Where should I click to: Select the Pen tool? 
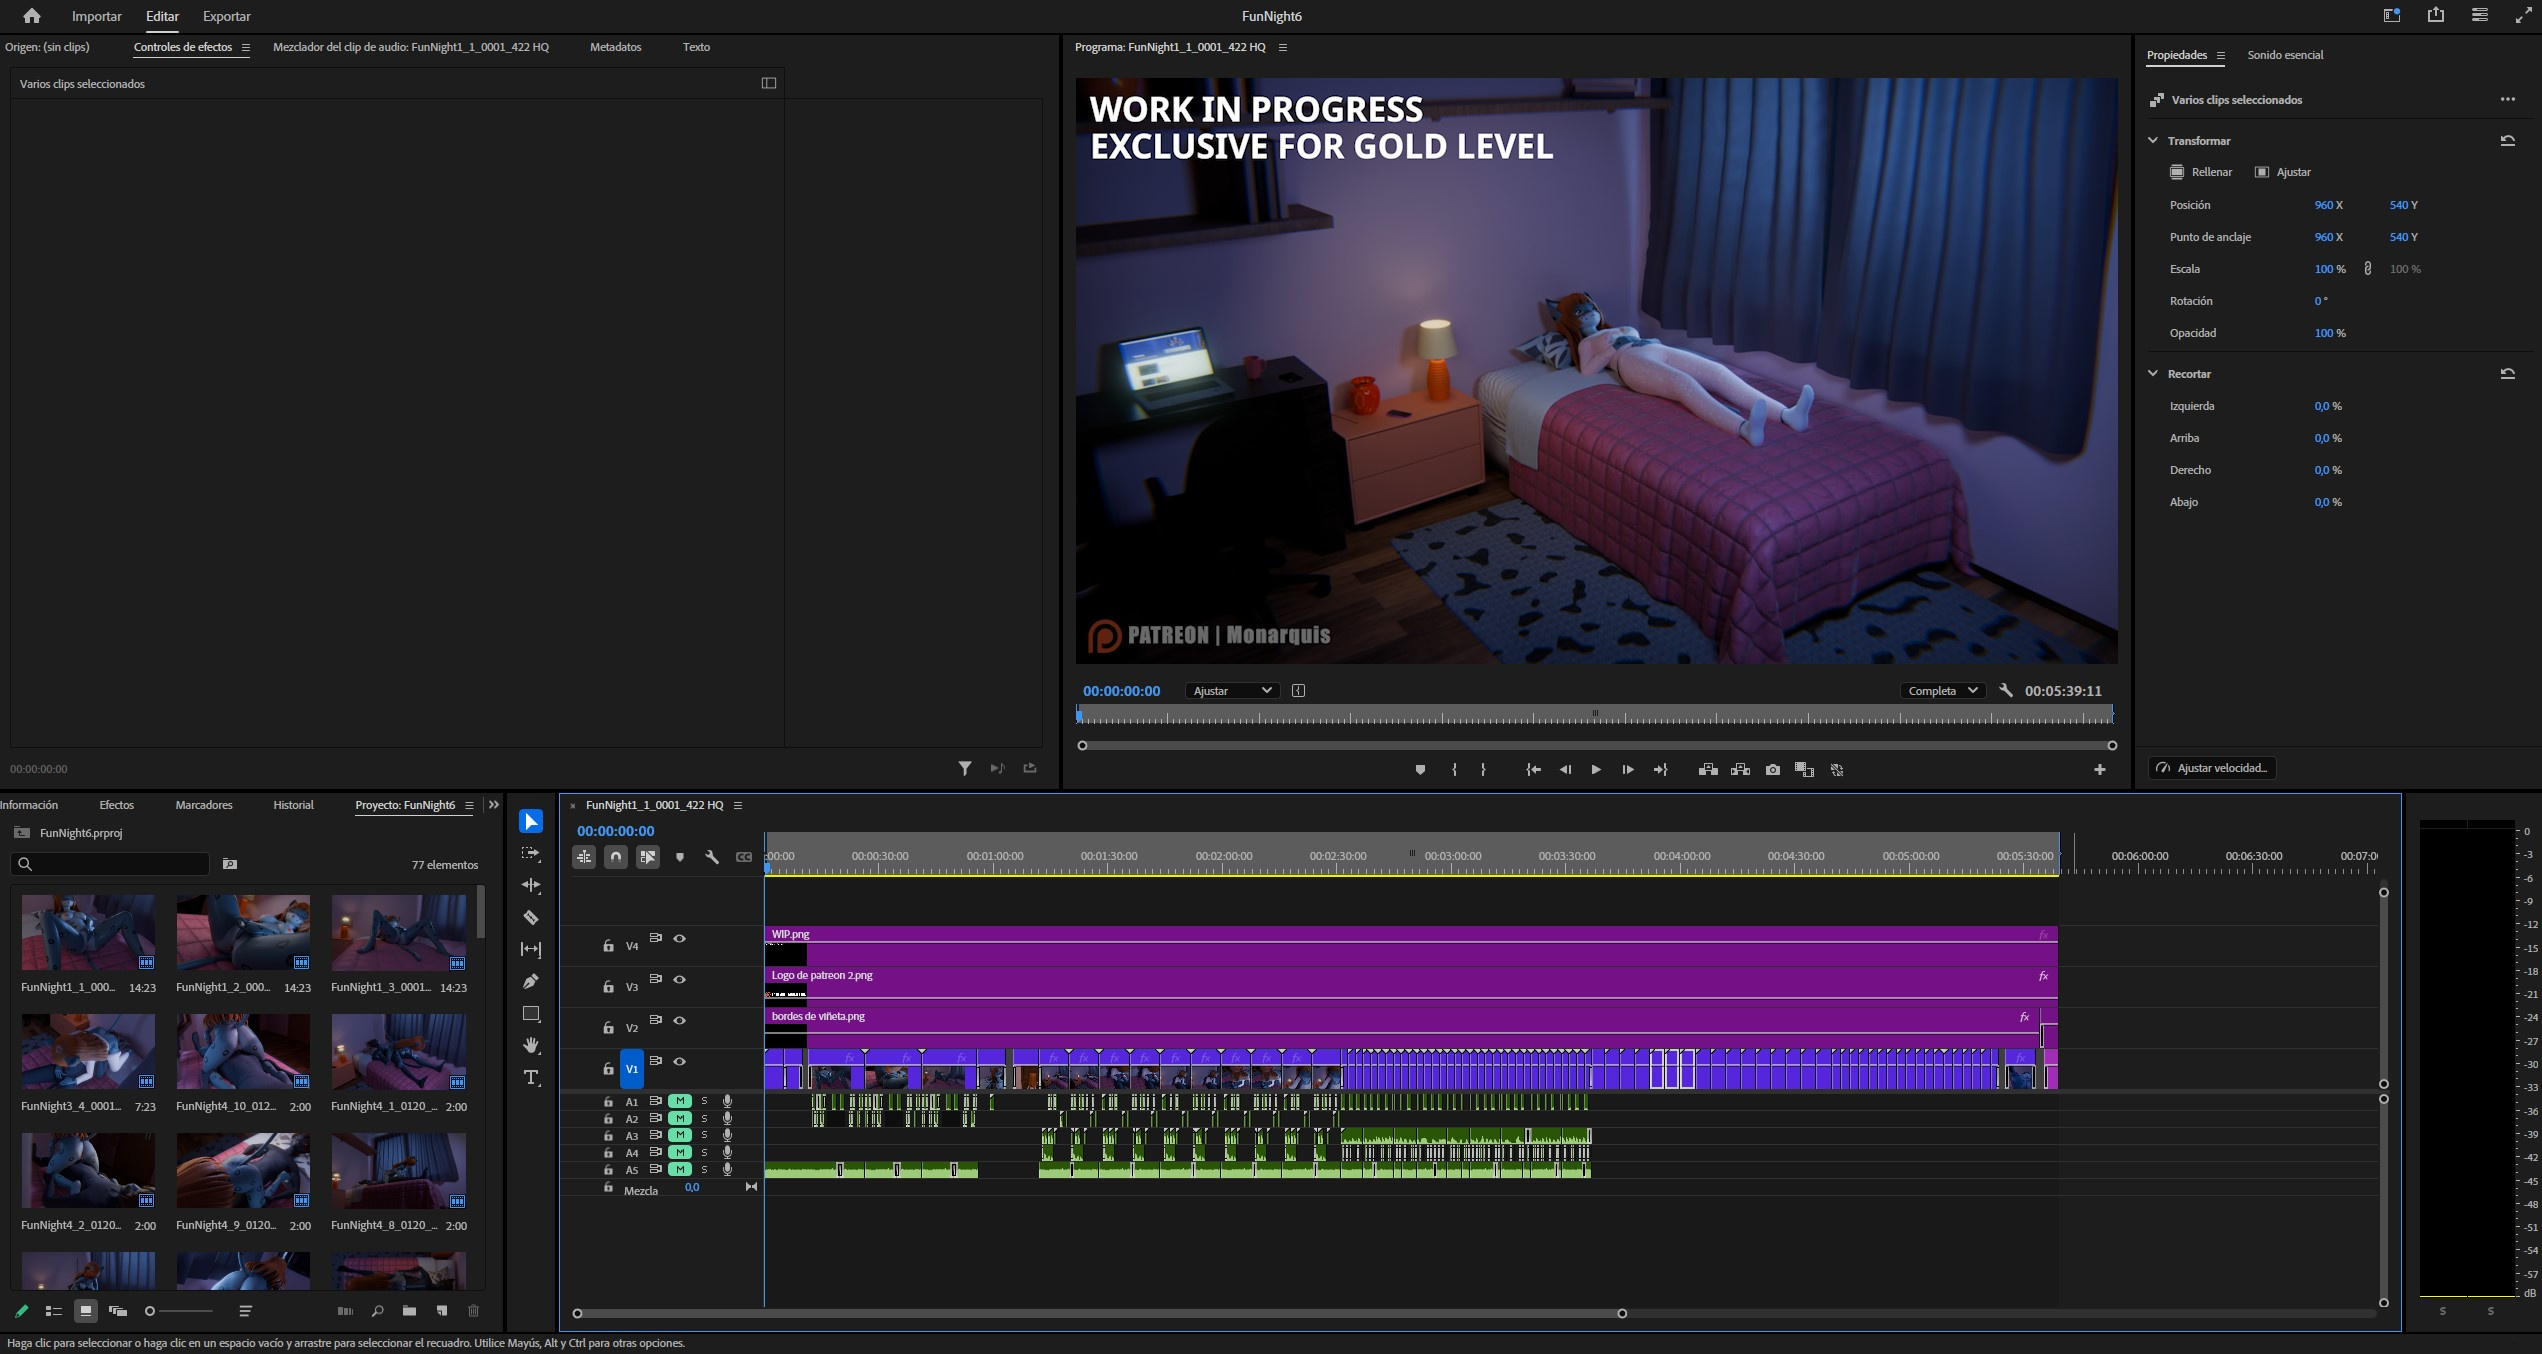tap(531, 981)
